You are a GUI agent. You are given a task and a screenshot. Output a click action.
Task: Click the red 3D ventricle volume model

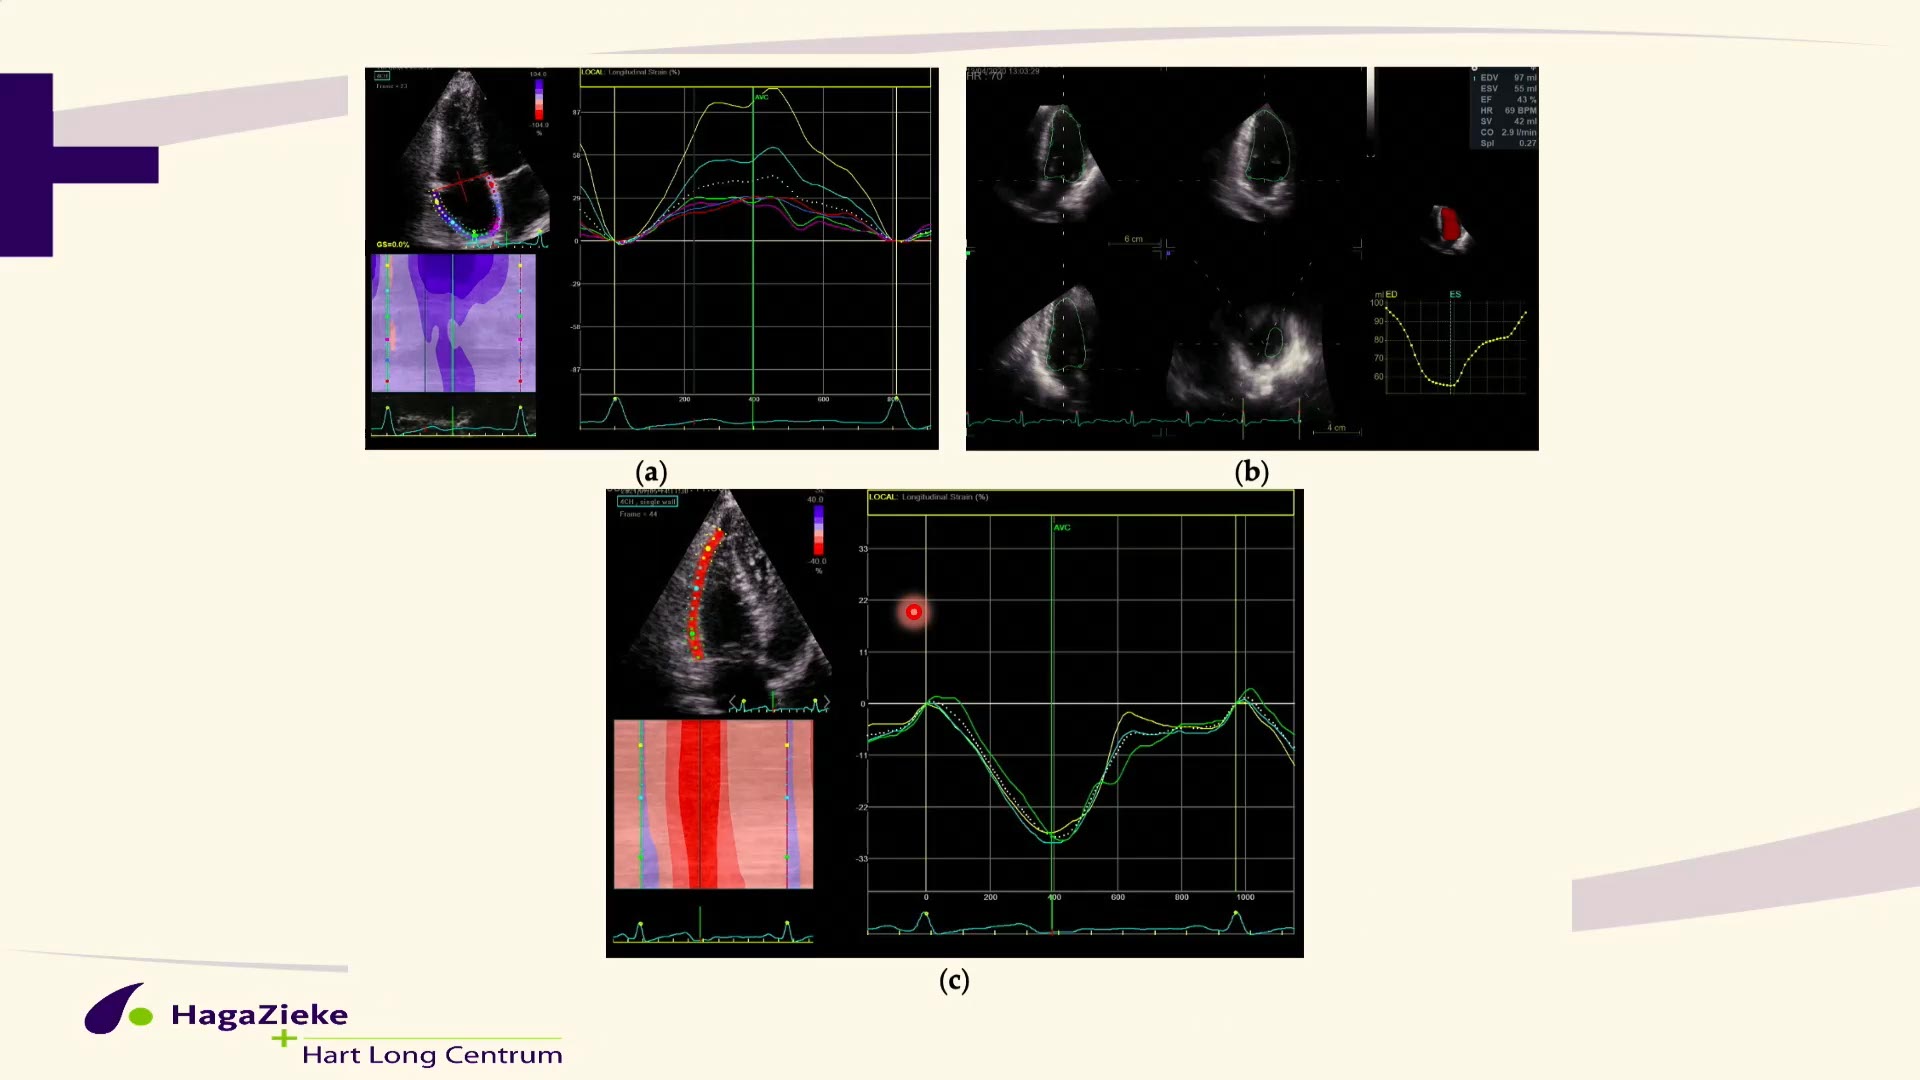point(1450,226)
